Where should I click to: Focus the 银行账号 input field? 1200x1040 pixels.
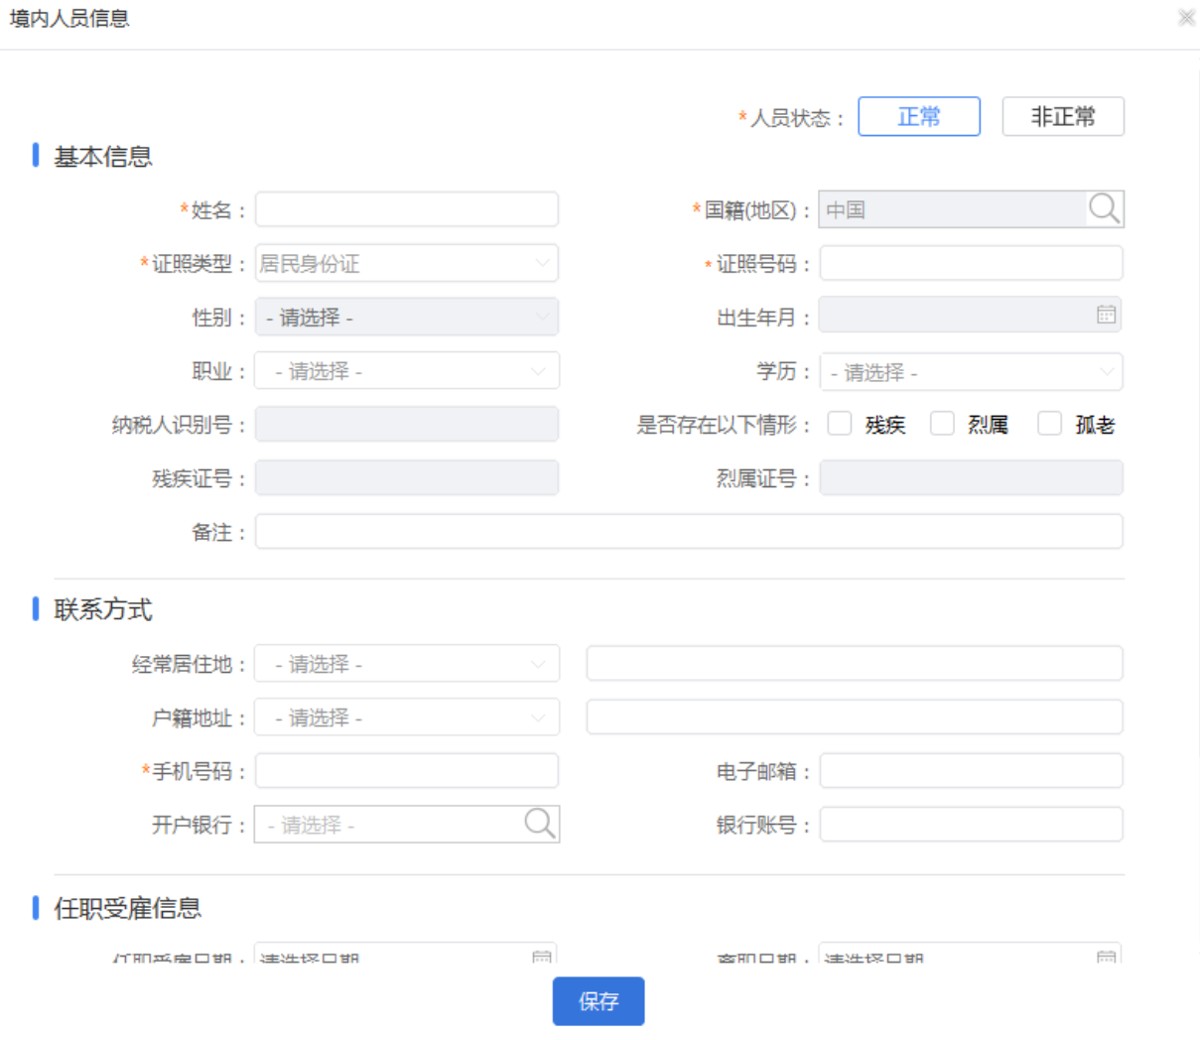[x=971, y=824]
